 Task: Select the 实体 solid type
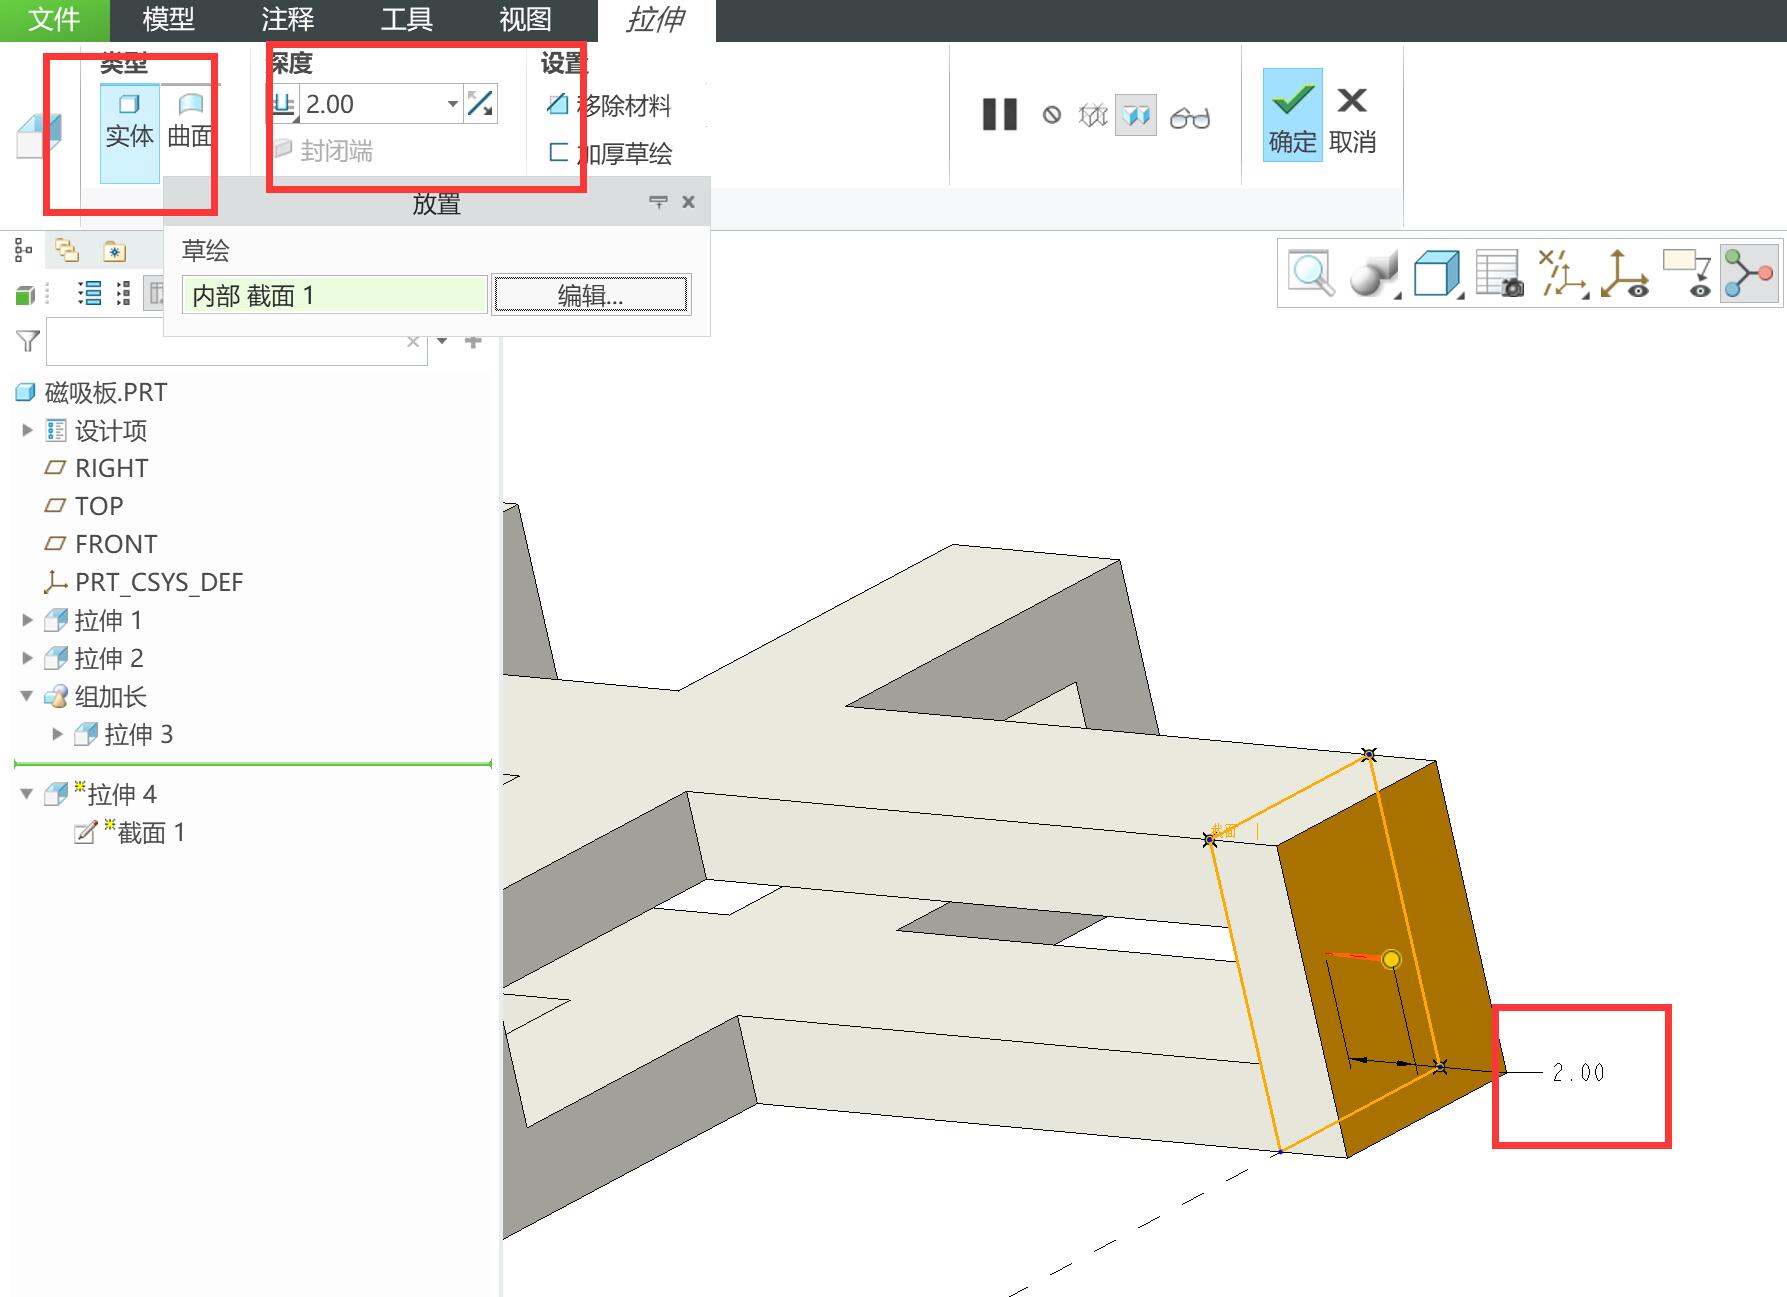click(130, 122)
